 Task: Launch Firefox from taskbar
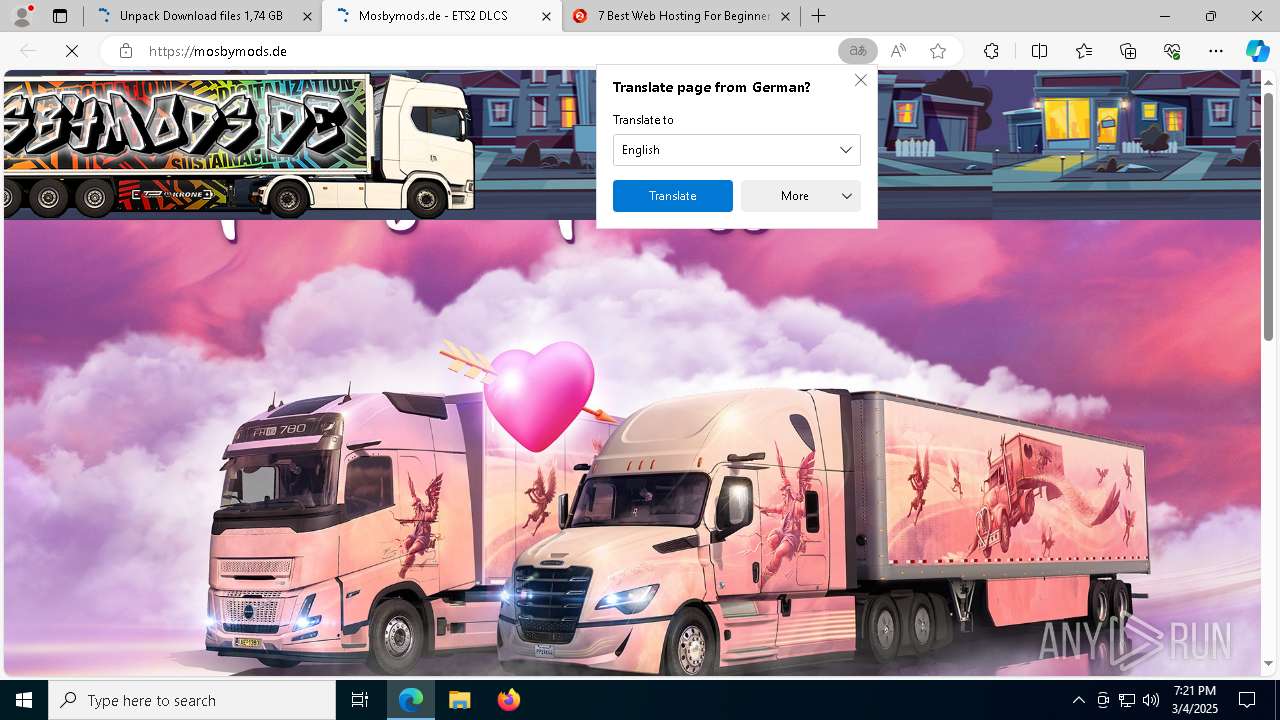click(509, 700)
